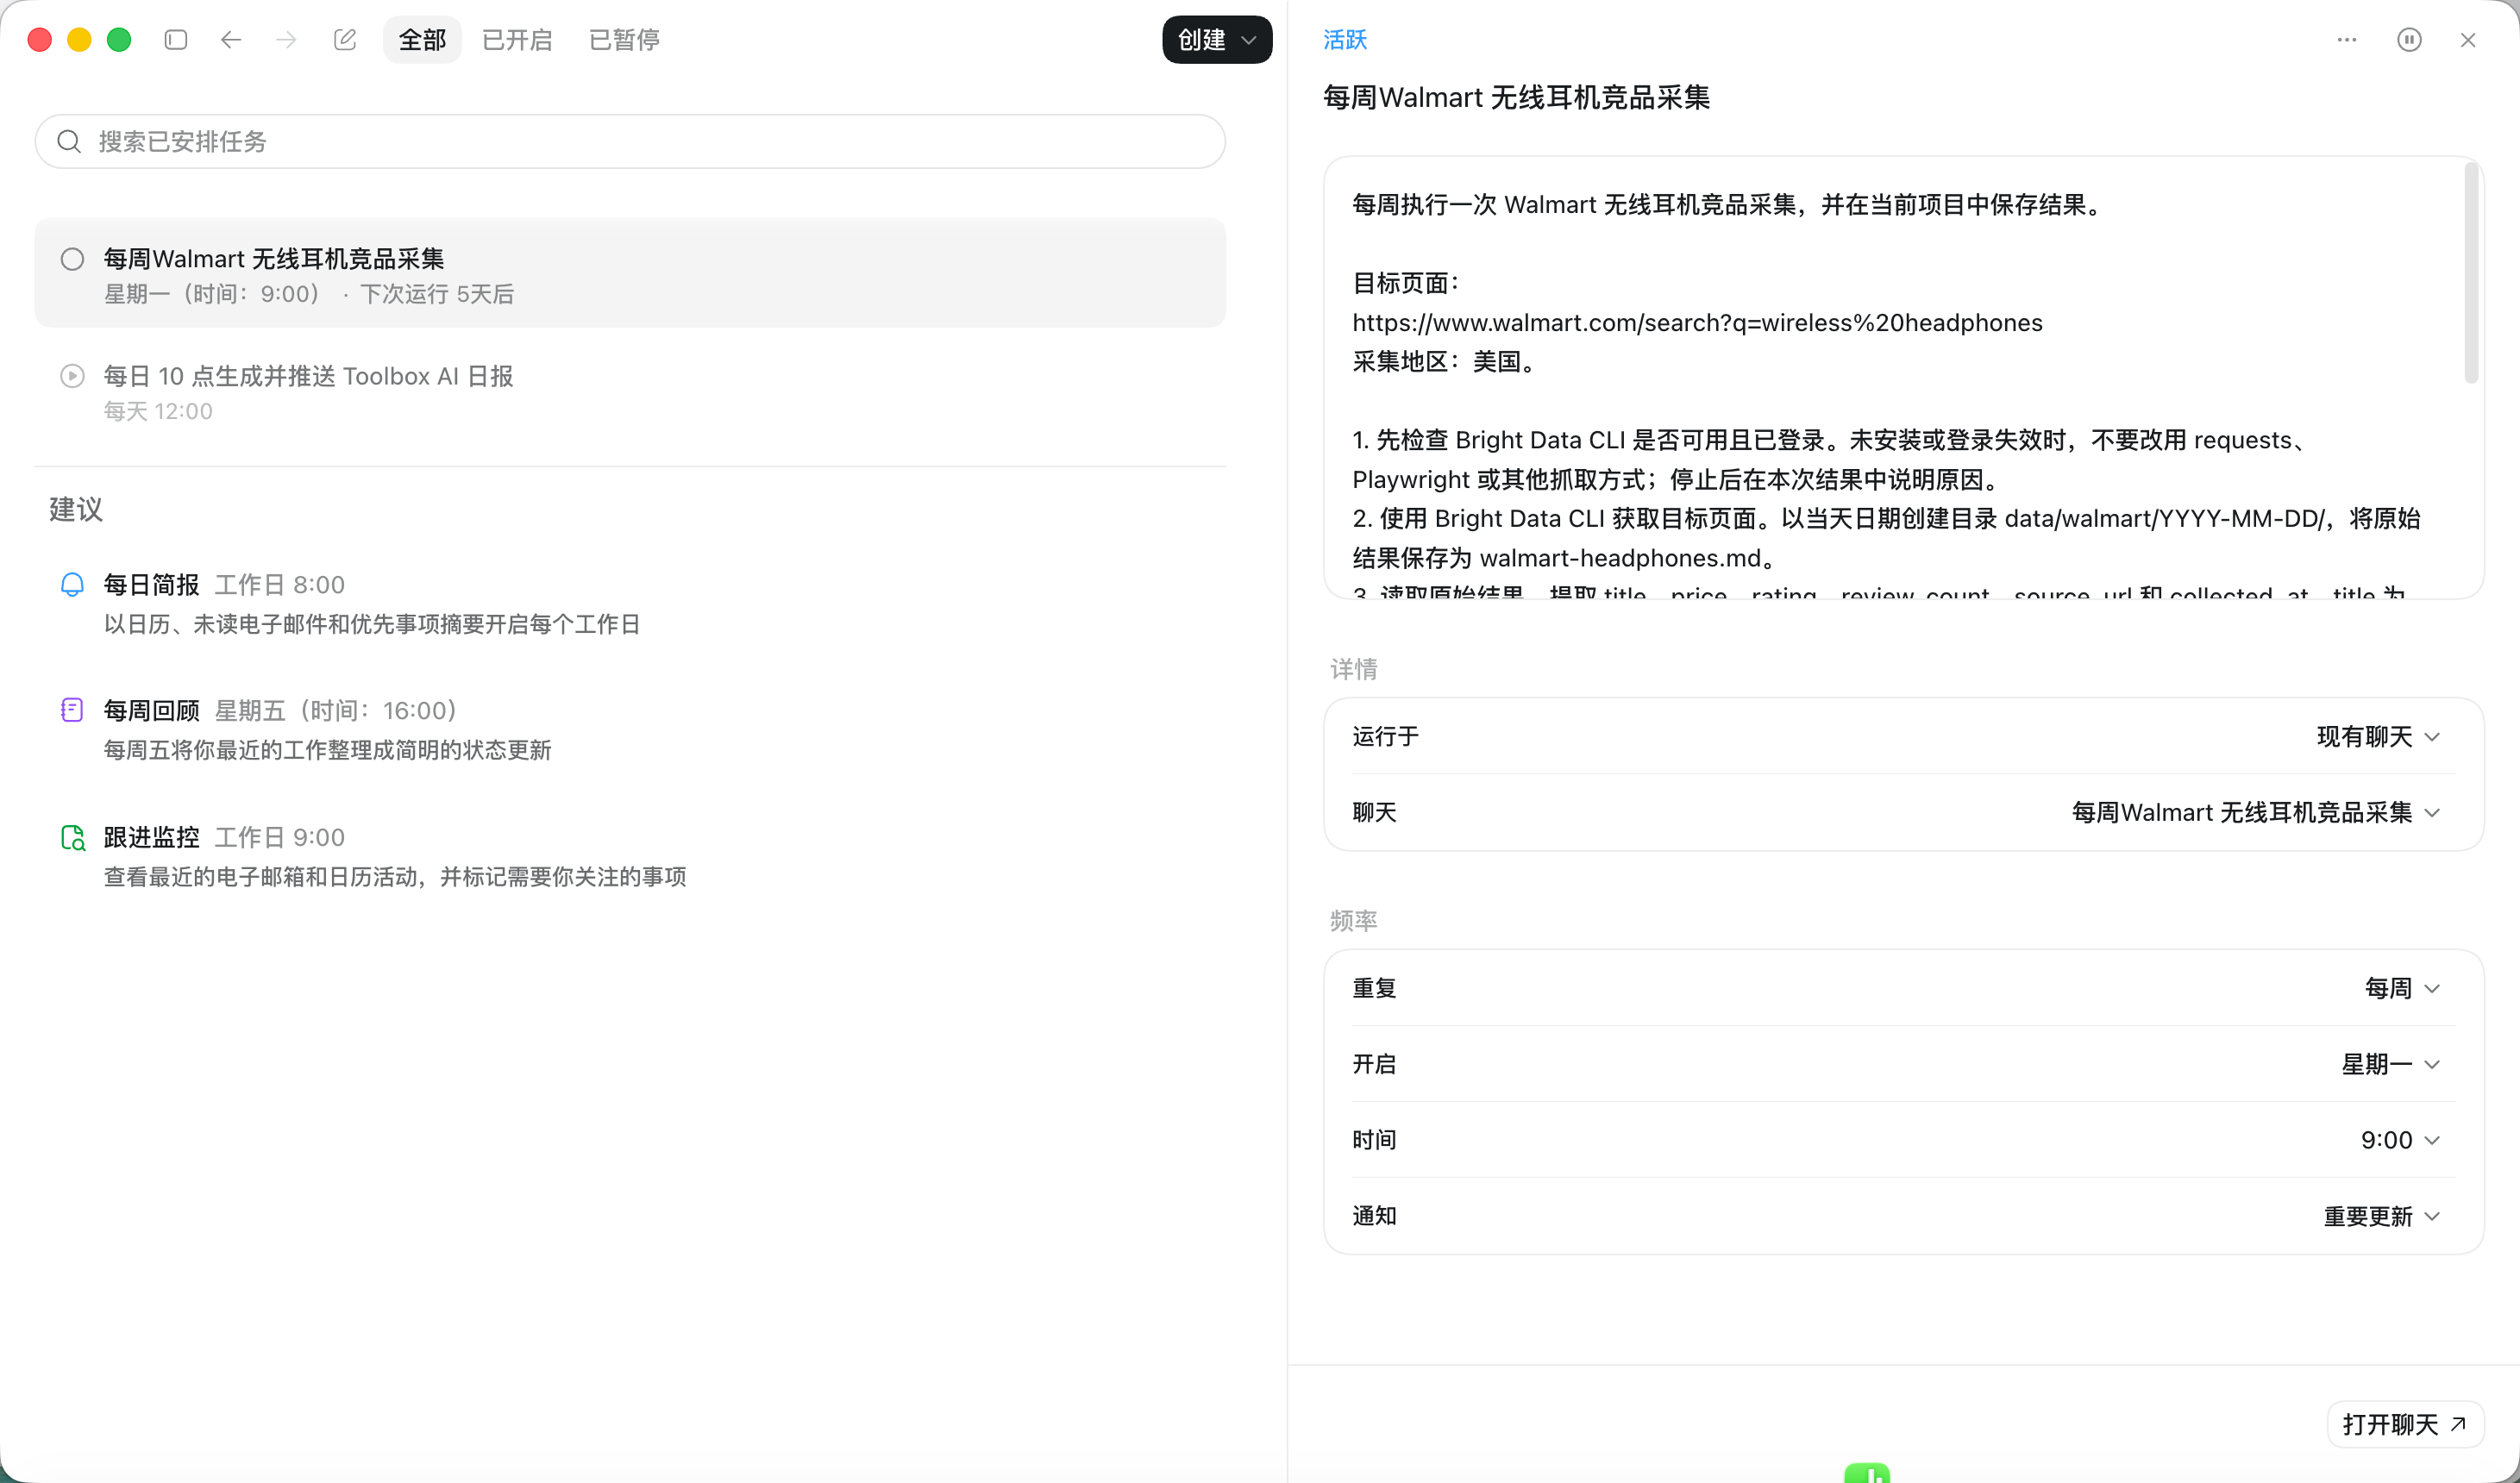
Task: Select the 每日 10 点生成并推送 Toolbox AI 日报 task
Action: [630, 392]
